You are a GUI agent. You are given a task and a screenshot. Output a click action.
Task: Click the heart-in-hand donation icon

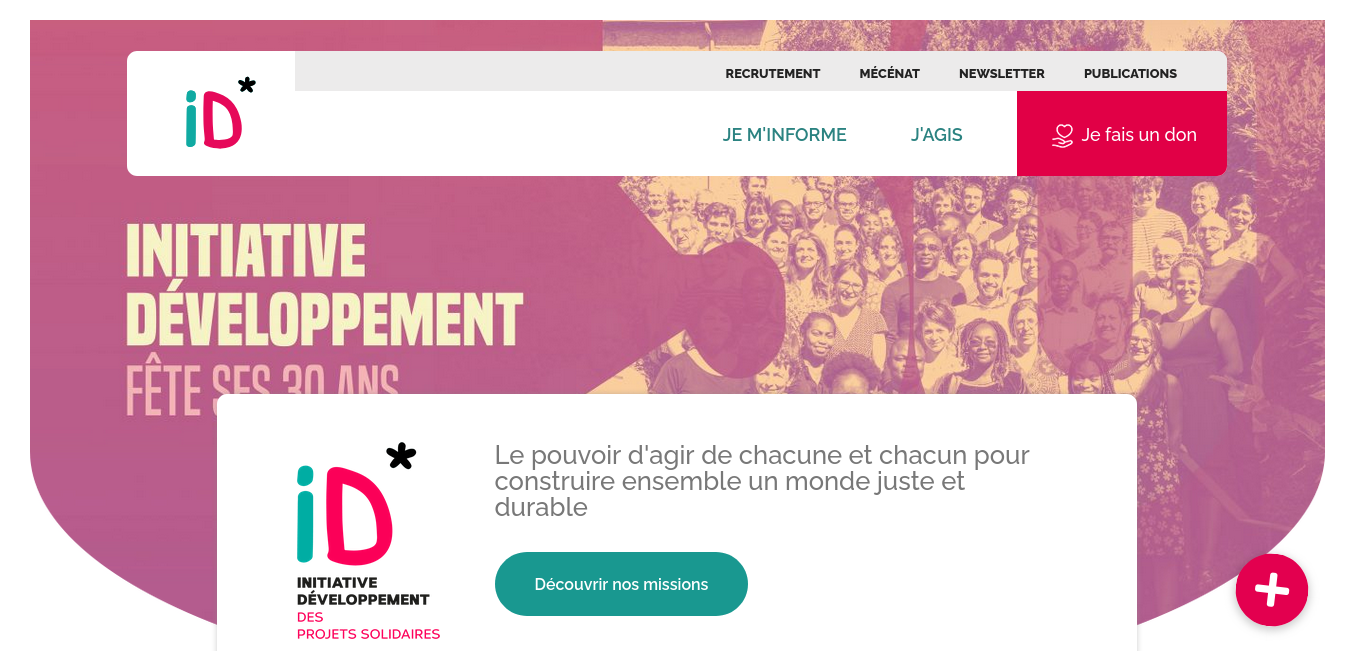pos(1062,135)
